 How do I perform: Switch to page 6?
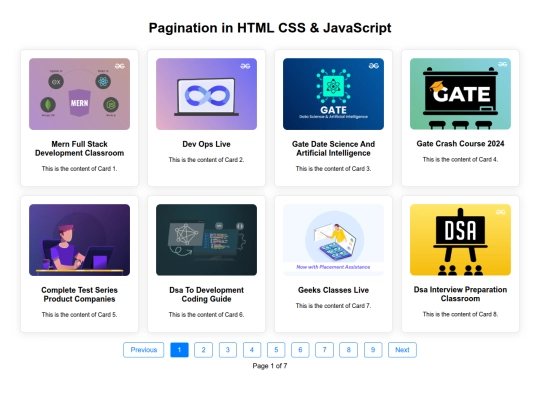(300, 350)
